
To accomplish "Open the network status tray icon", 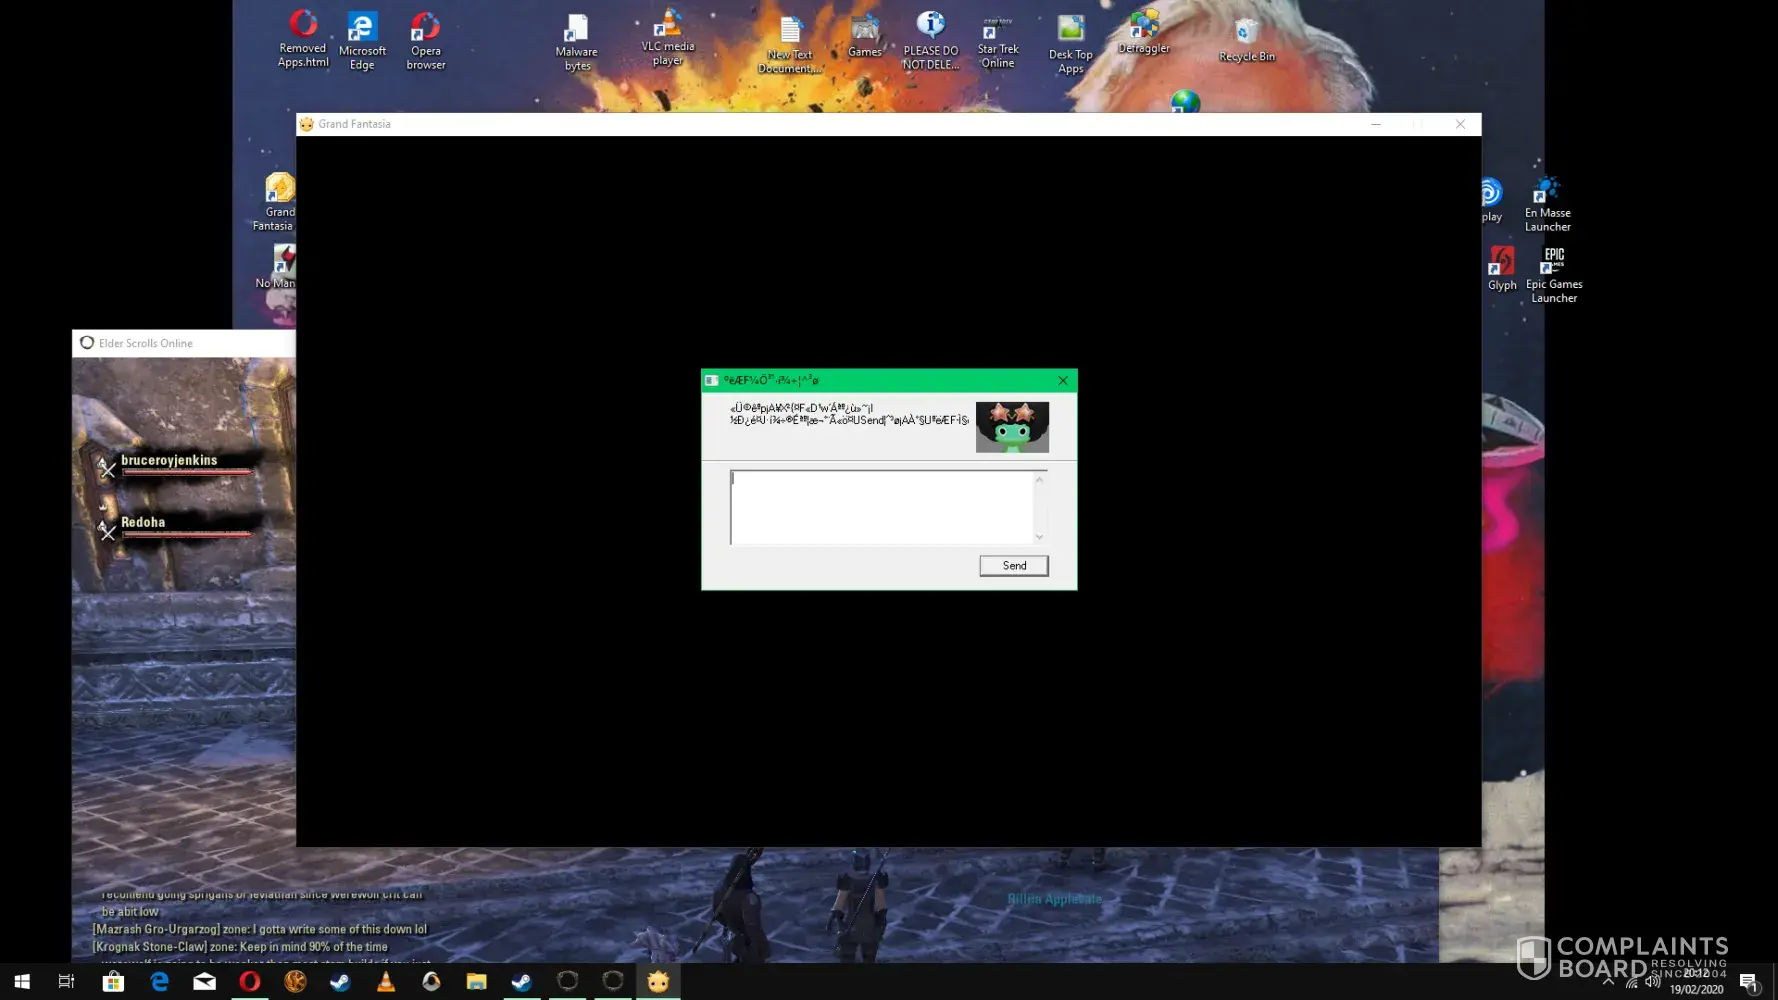I will (1631, 982).
